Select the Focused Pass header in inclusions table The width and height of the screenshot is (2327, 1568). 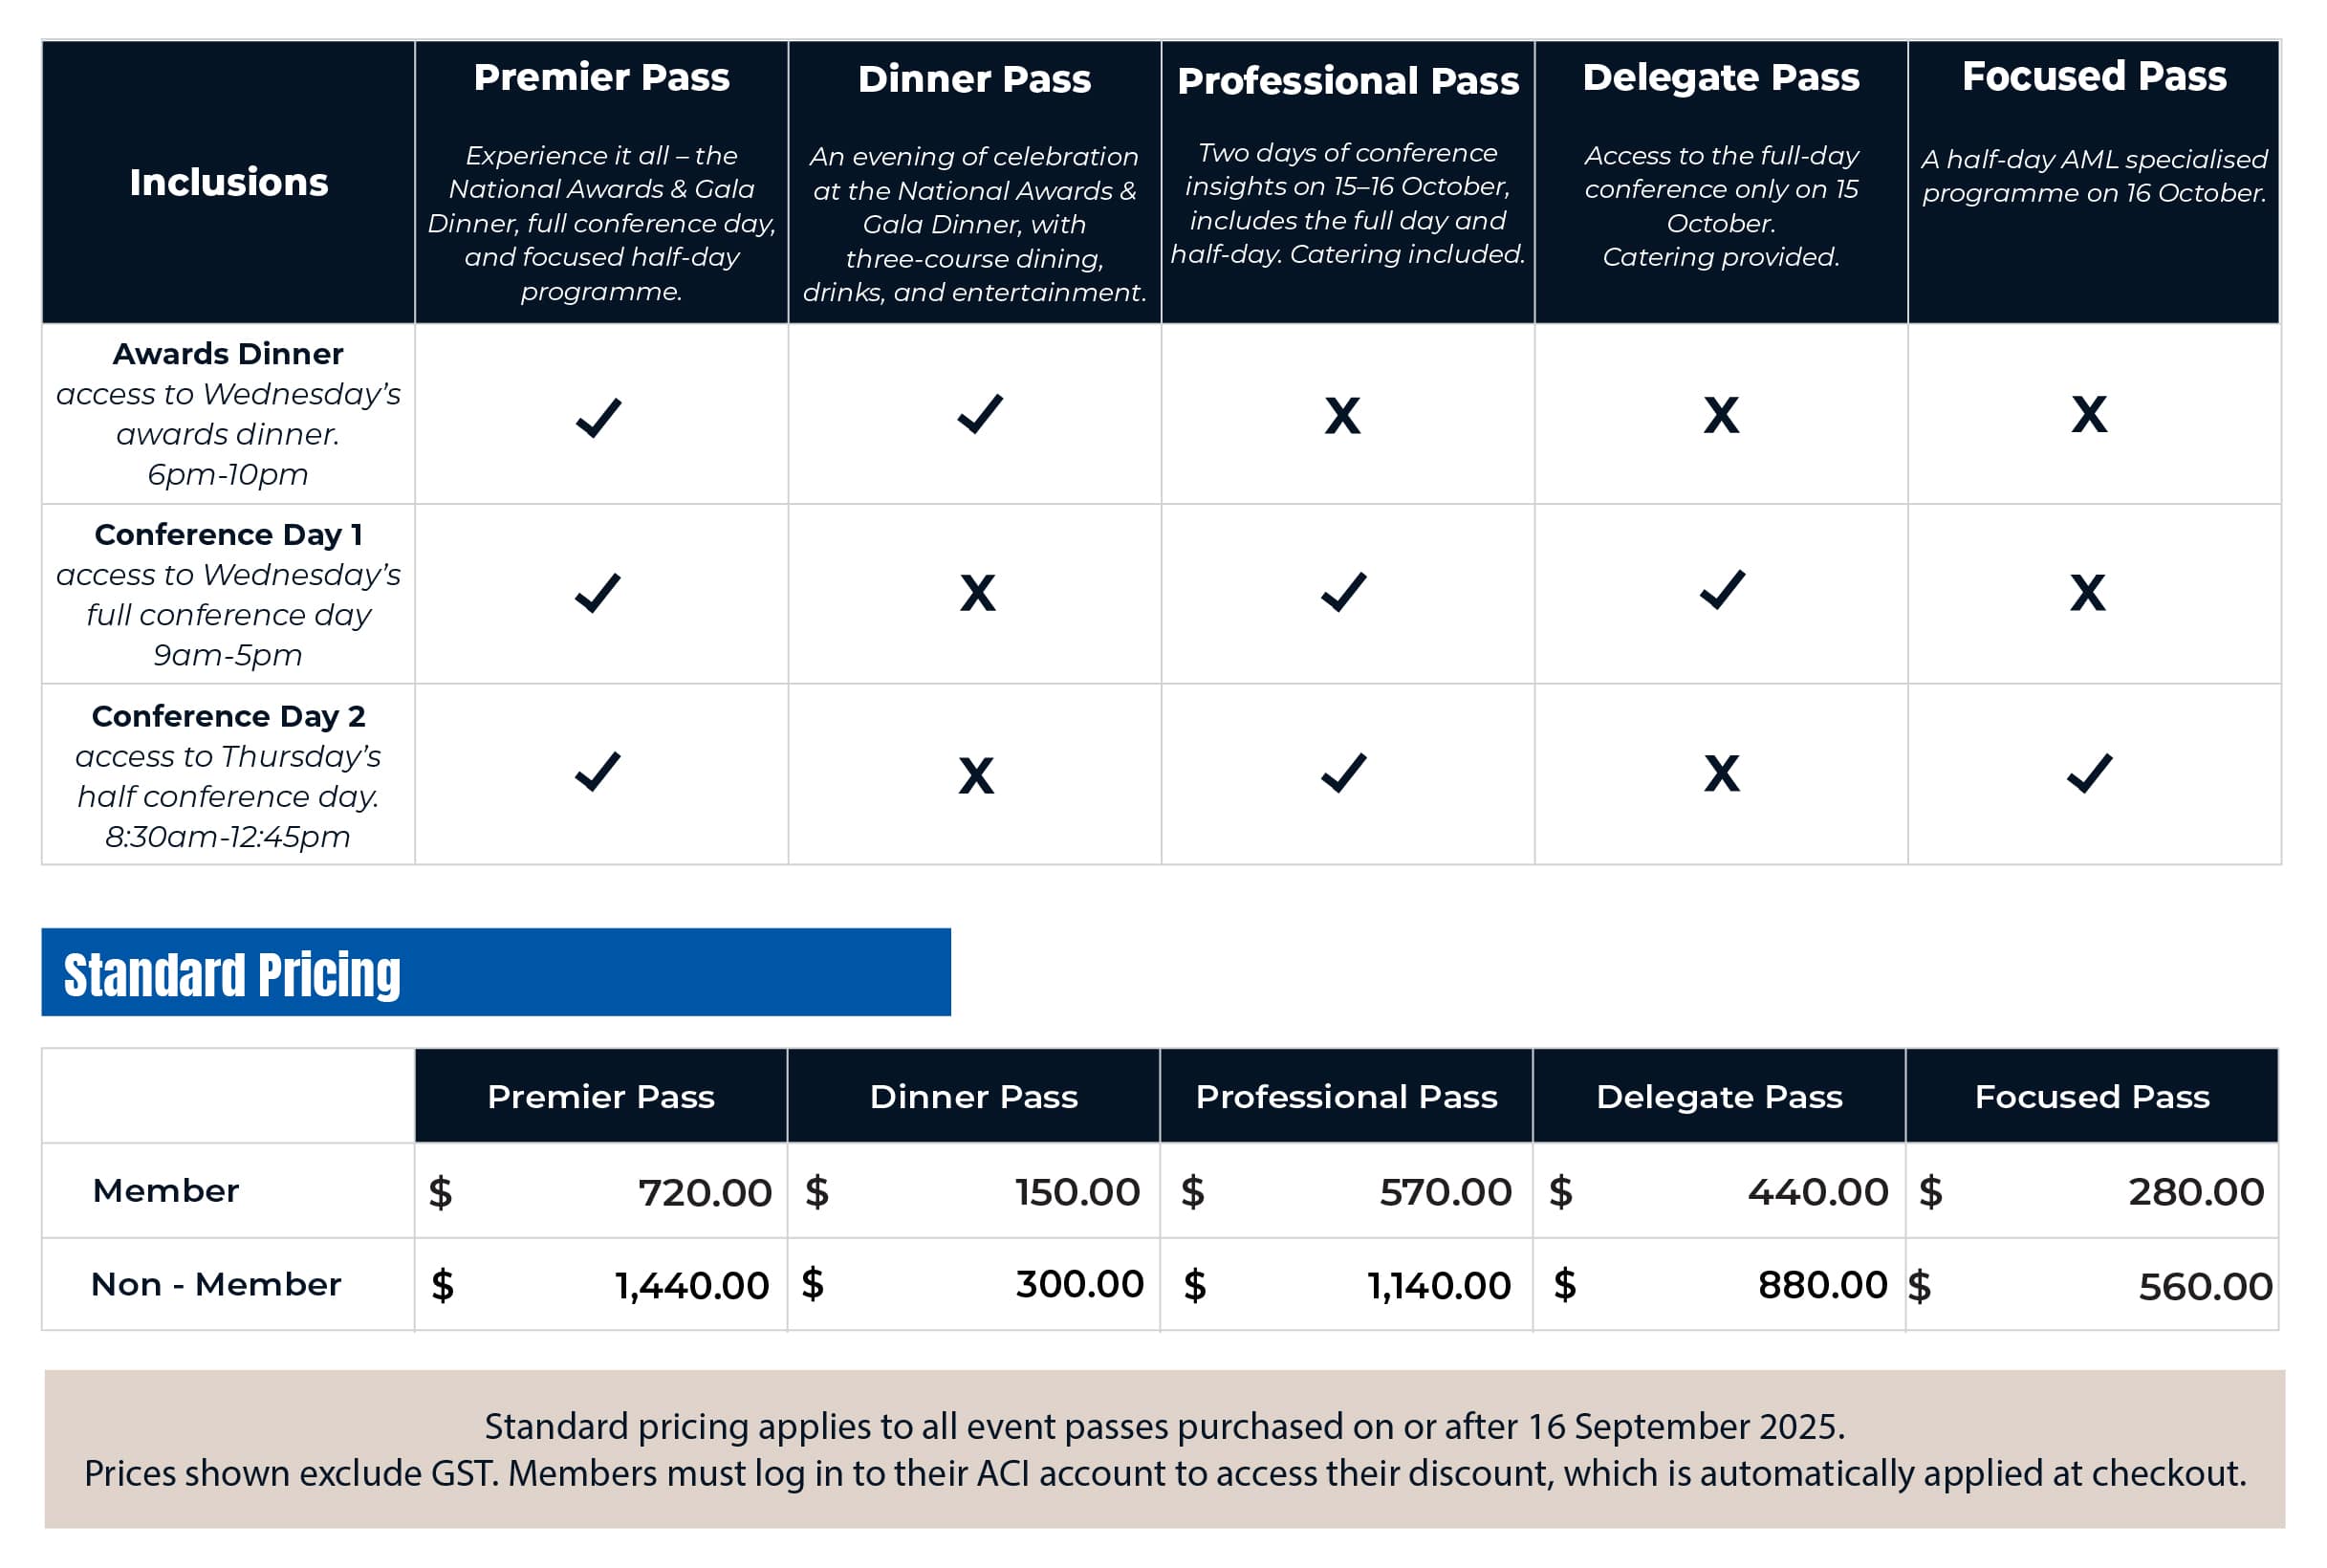pyautogui.click(x=2093, y=77)
